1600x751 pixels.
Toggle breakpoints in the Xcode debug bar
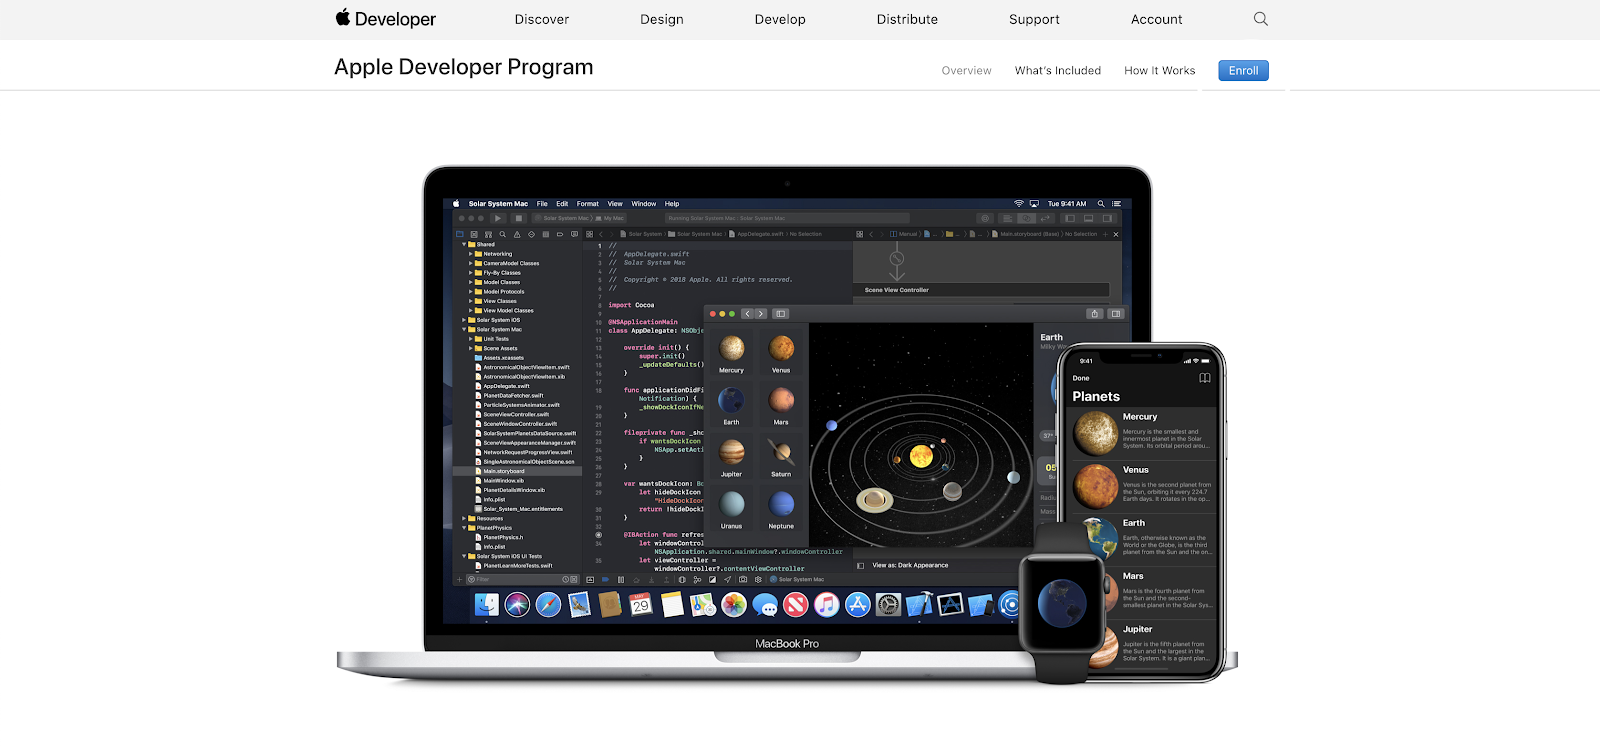click(605, 579)
